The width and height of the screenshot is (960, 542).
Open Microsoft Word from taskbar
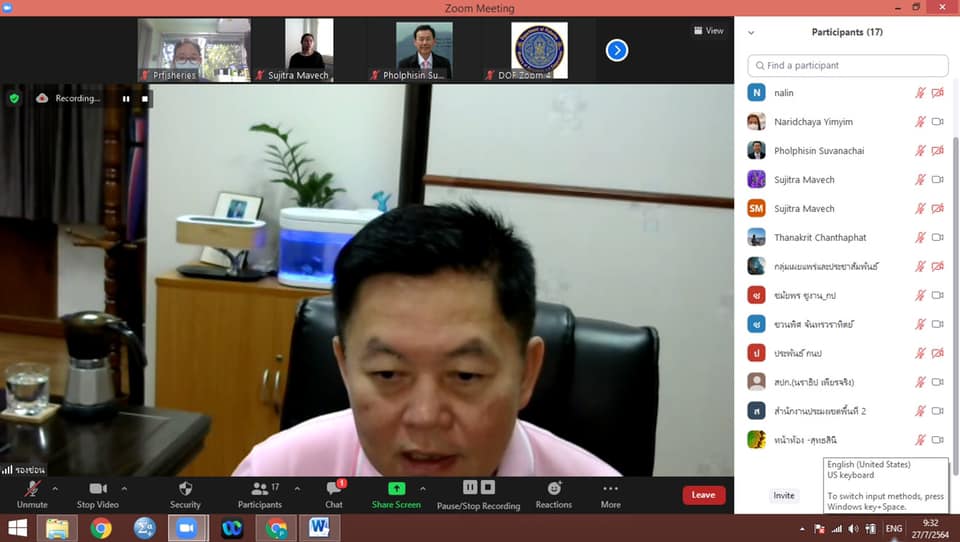[319, 528]
